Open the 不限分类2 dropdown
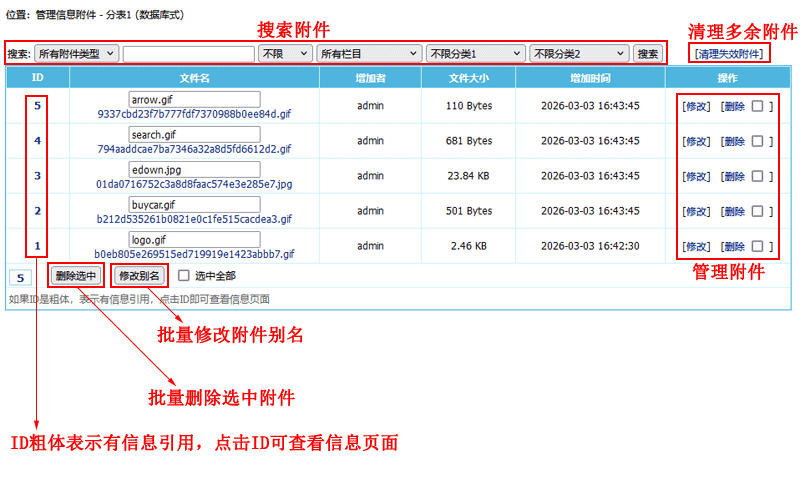 pyautogui.click(x=578, y=53)
